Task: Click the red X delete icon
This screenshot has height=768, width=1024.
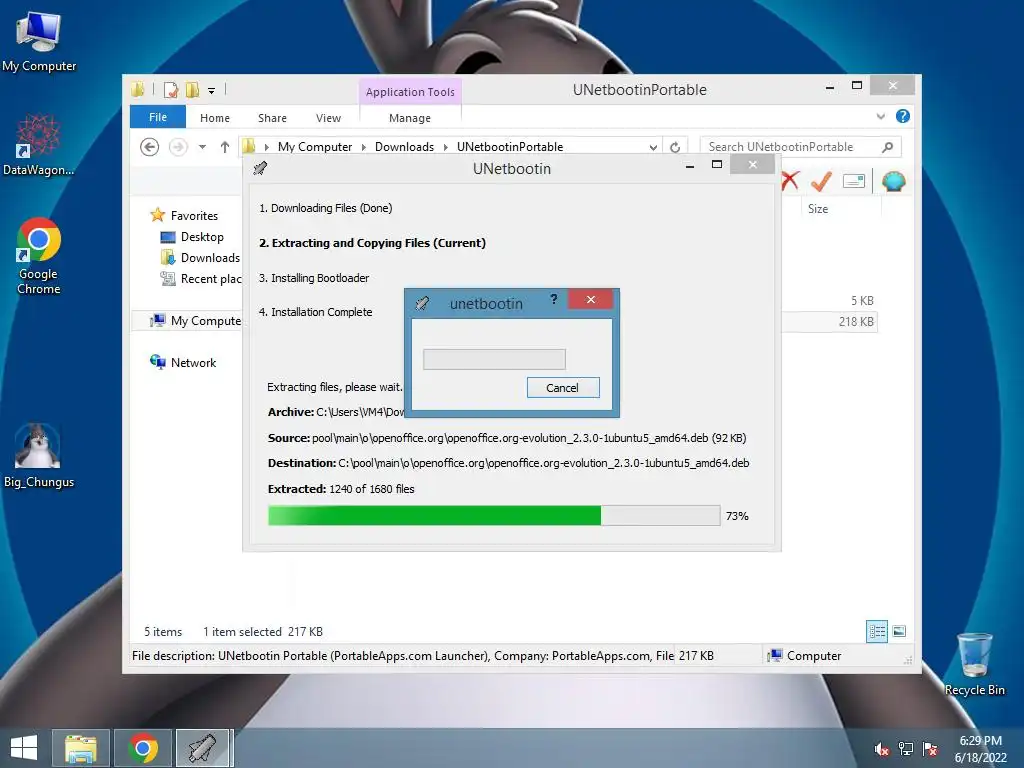Action: click(x=790, y=181)
